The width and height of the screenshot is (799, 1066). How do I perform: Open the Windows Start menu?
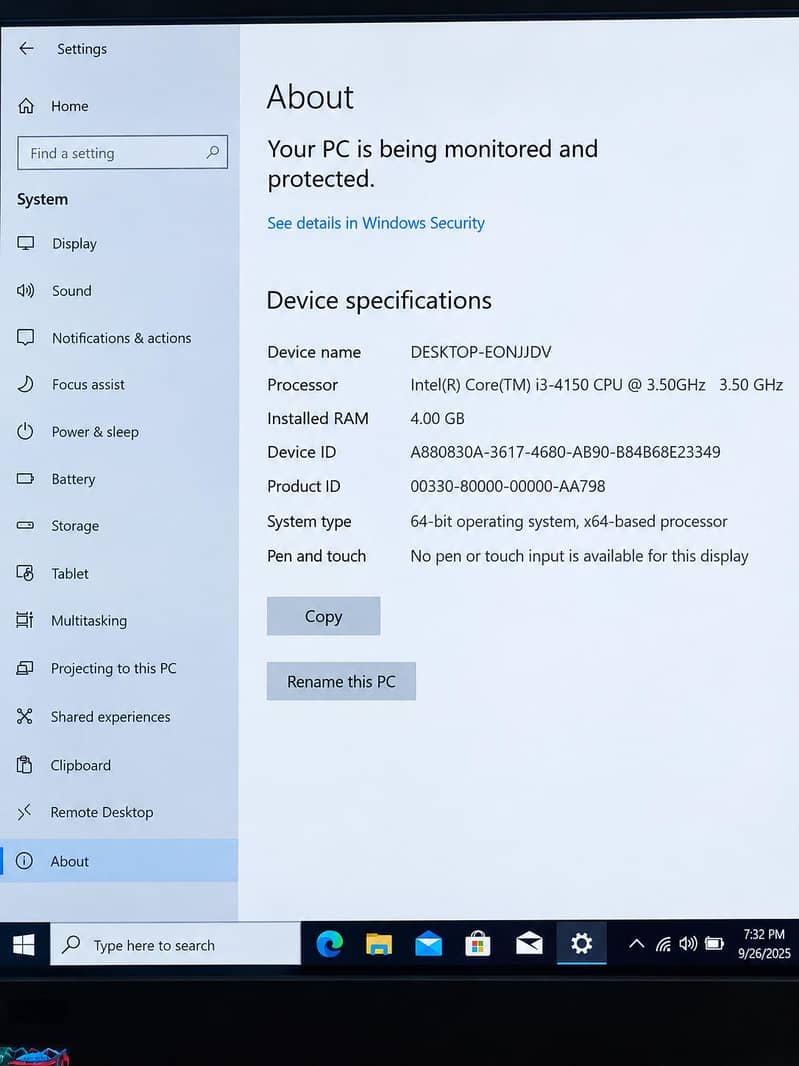click(24, 944)
